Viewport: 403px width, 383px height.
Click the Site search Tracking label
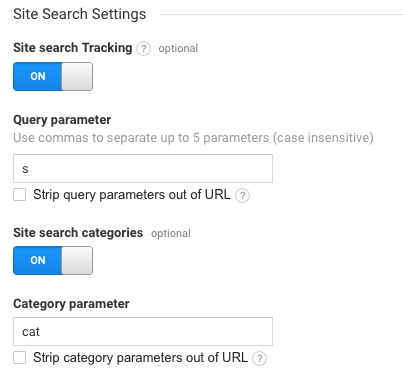(73, 48)
